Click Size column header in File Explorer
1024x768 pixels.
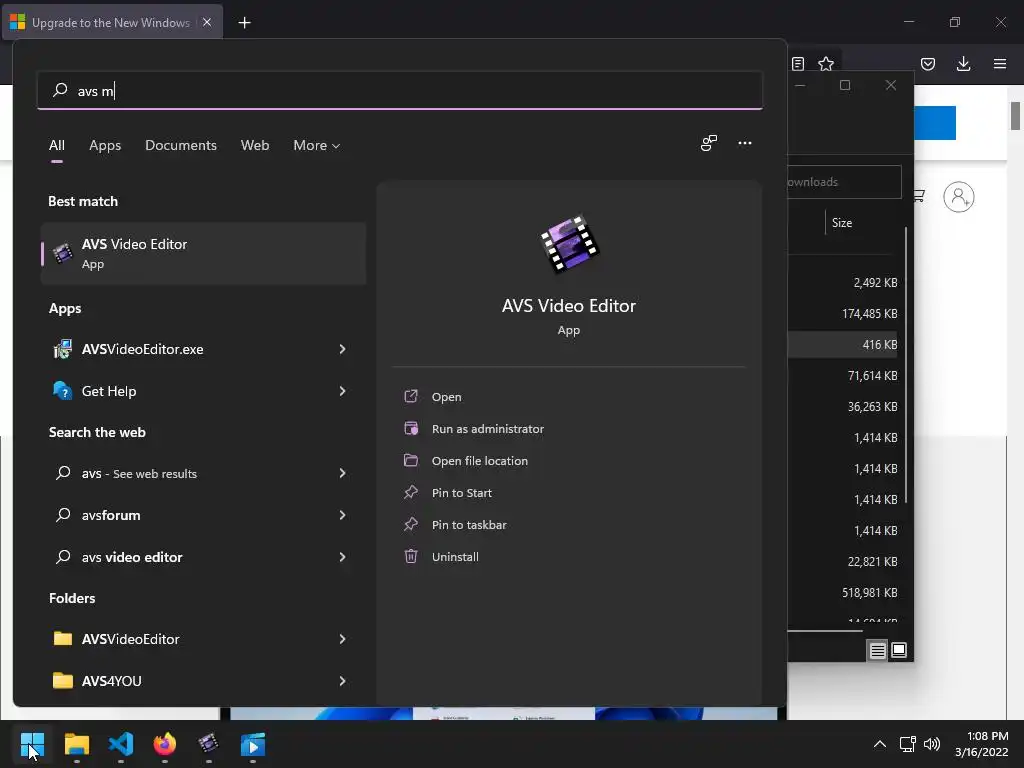point(842,223)
